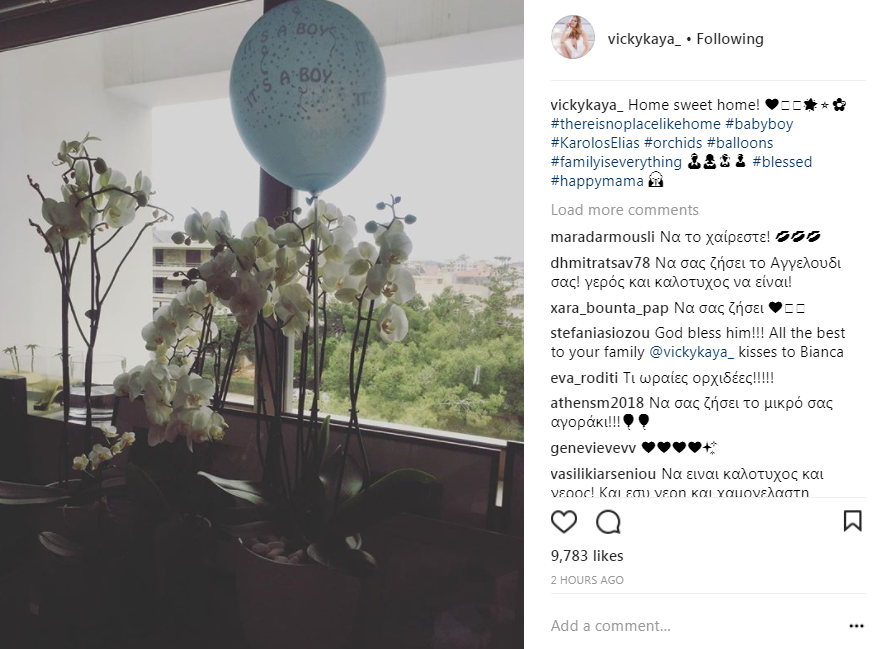
Task: Open #happymama hashtag
Action: click(x=597, y=181)
